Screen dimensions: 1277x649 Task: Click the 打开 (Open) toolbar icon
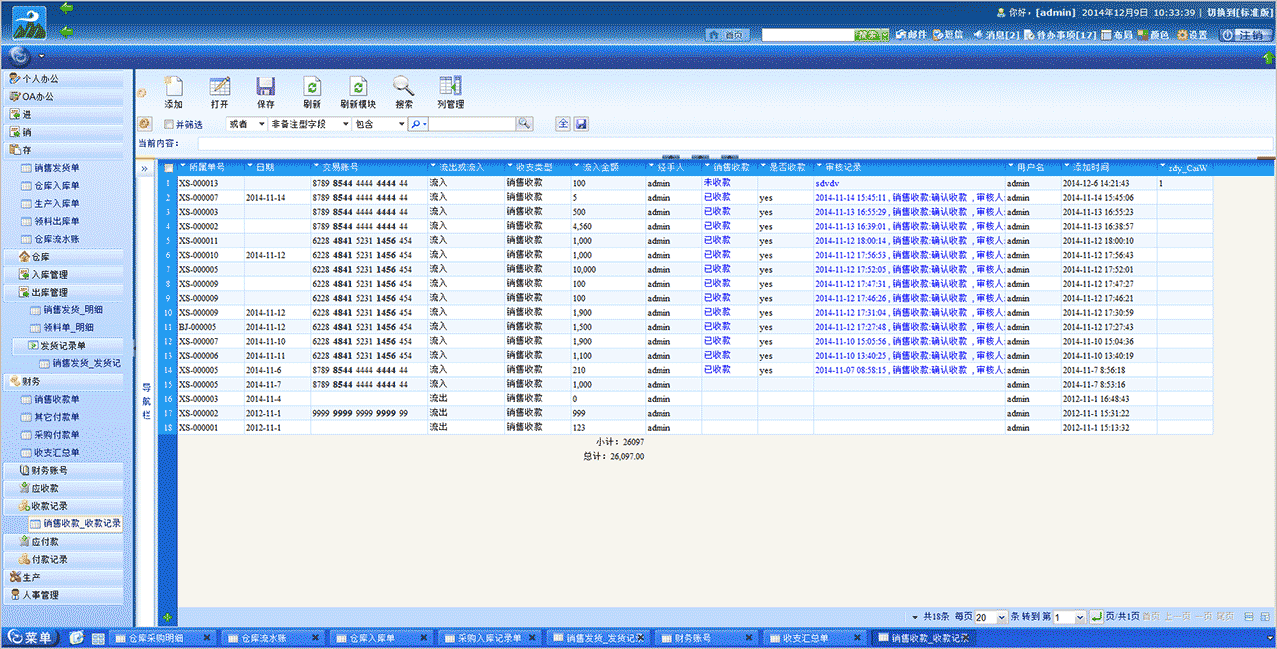220,86
